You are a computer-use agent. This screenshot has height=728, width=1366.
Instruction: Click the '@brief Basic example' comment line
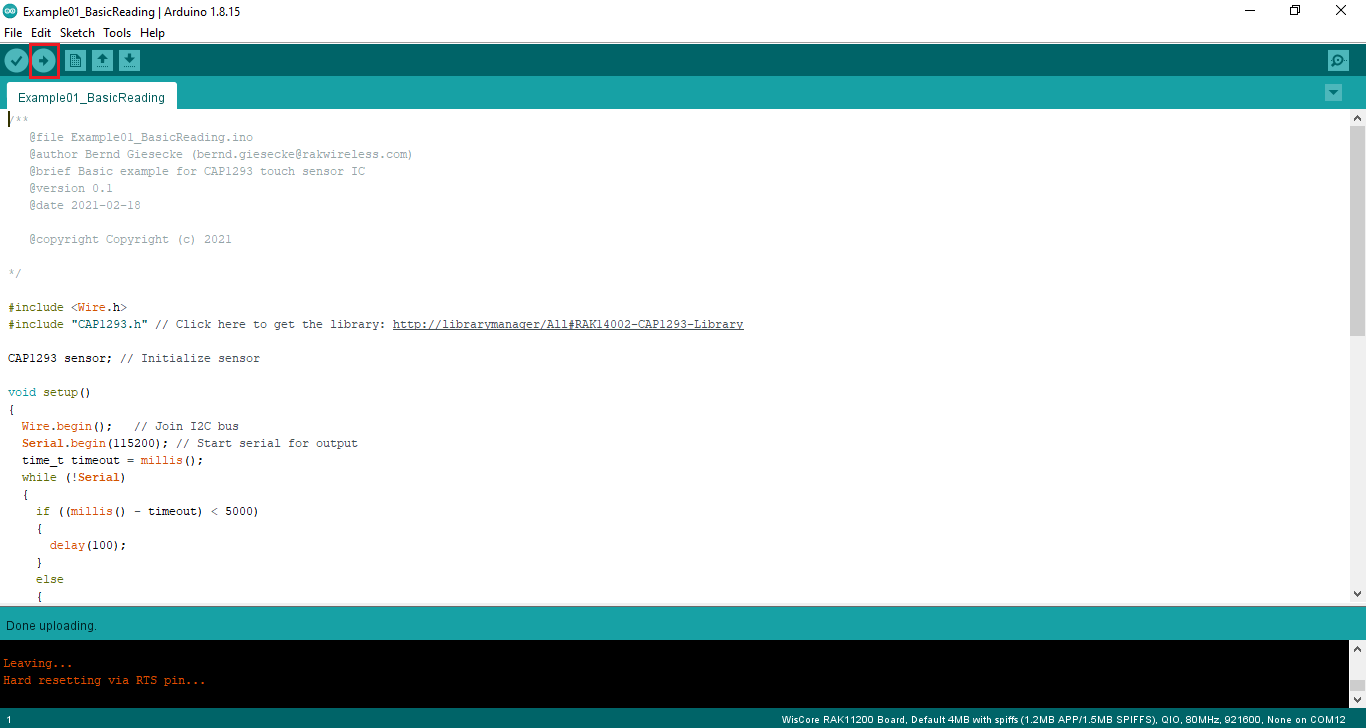pos(197,171)
